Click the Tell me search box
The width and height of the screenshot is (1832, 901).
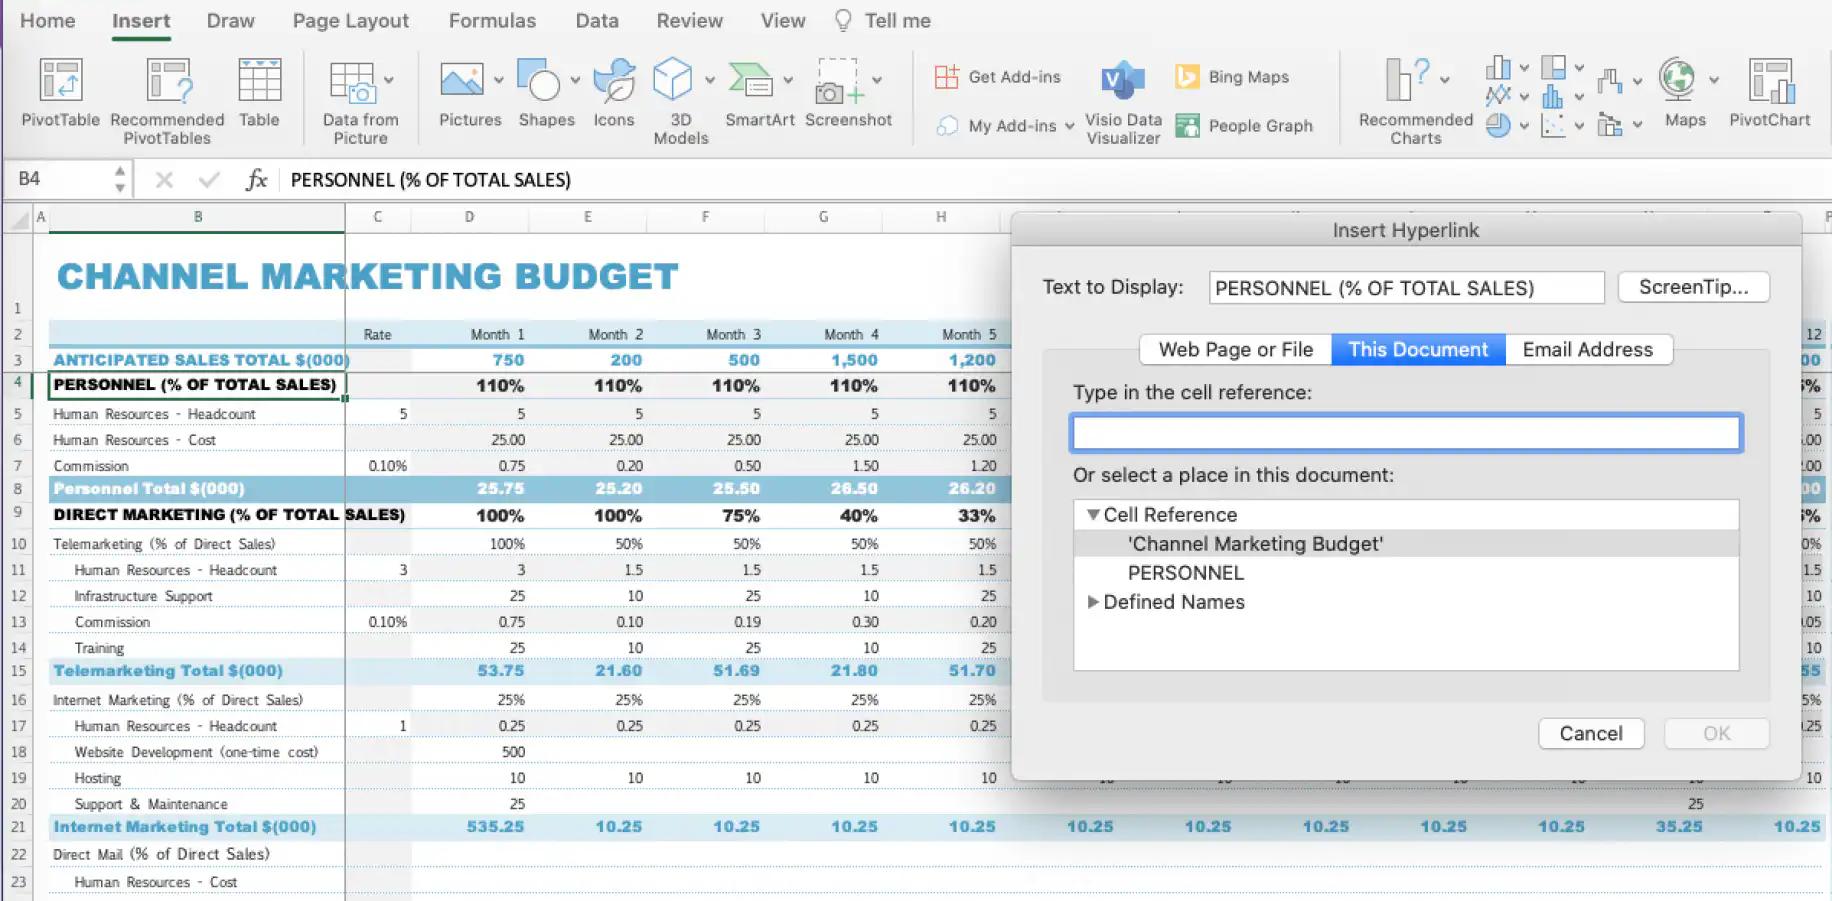883,21
